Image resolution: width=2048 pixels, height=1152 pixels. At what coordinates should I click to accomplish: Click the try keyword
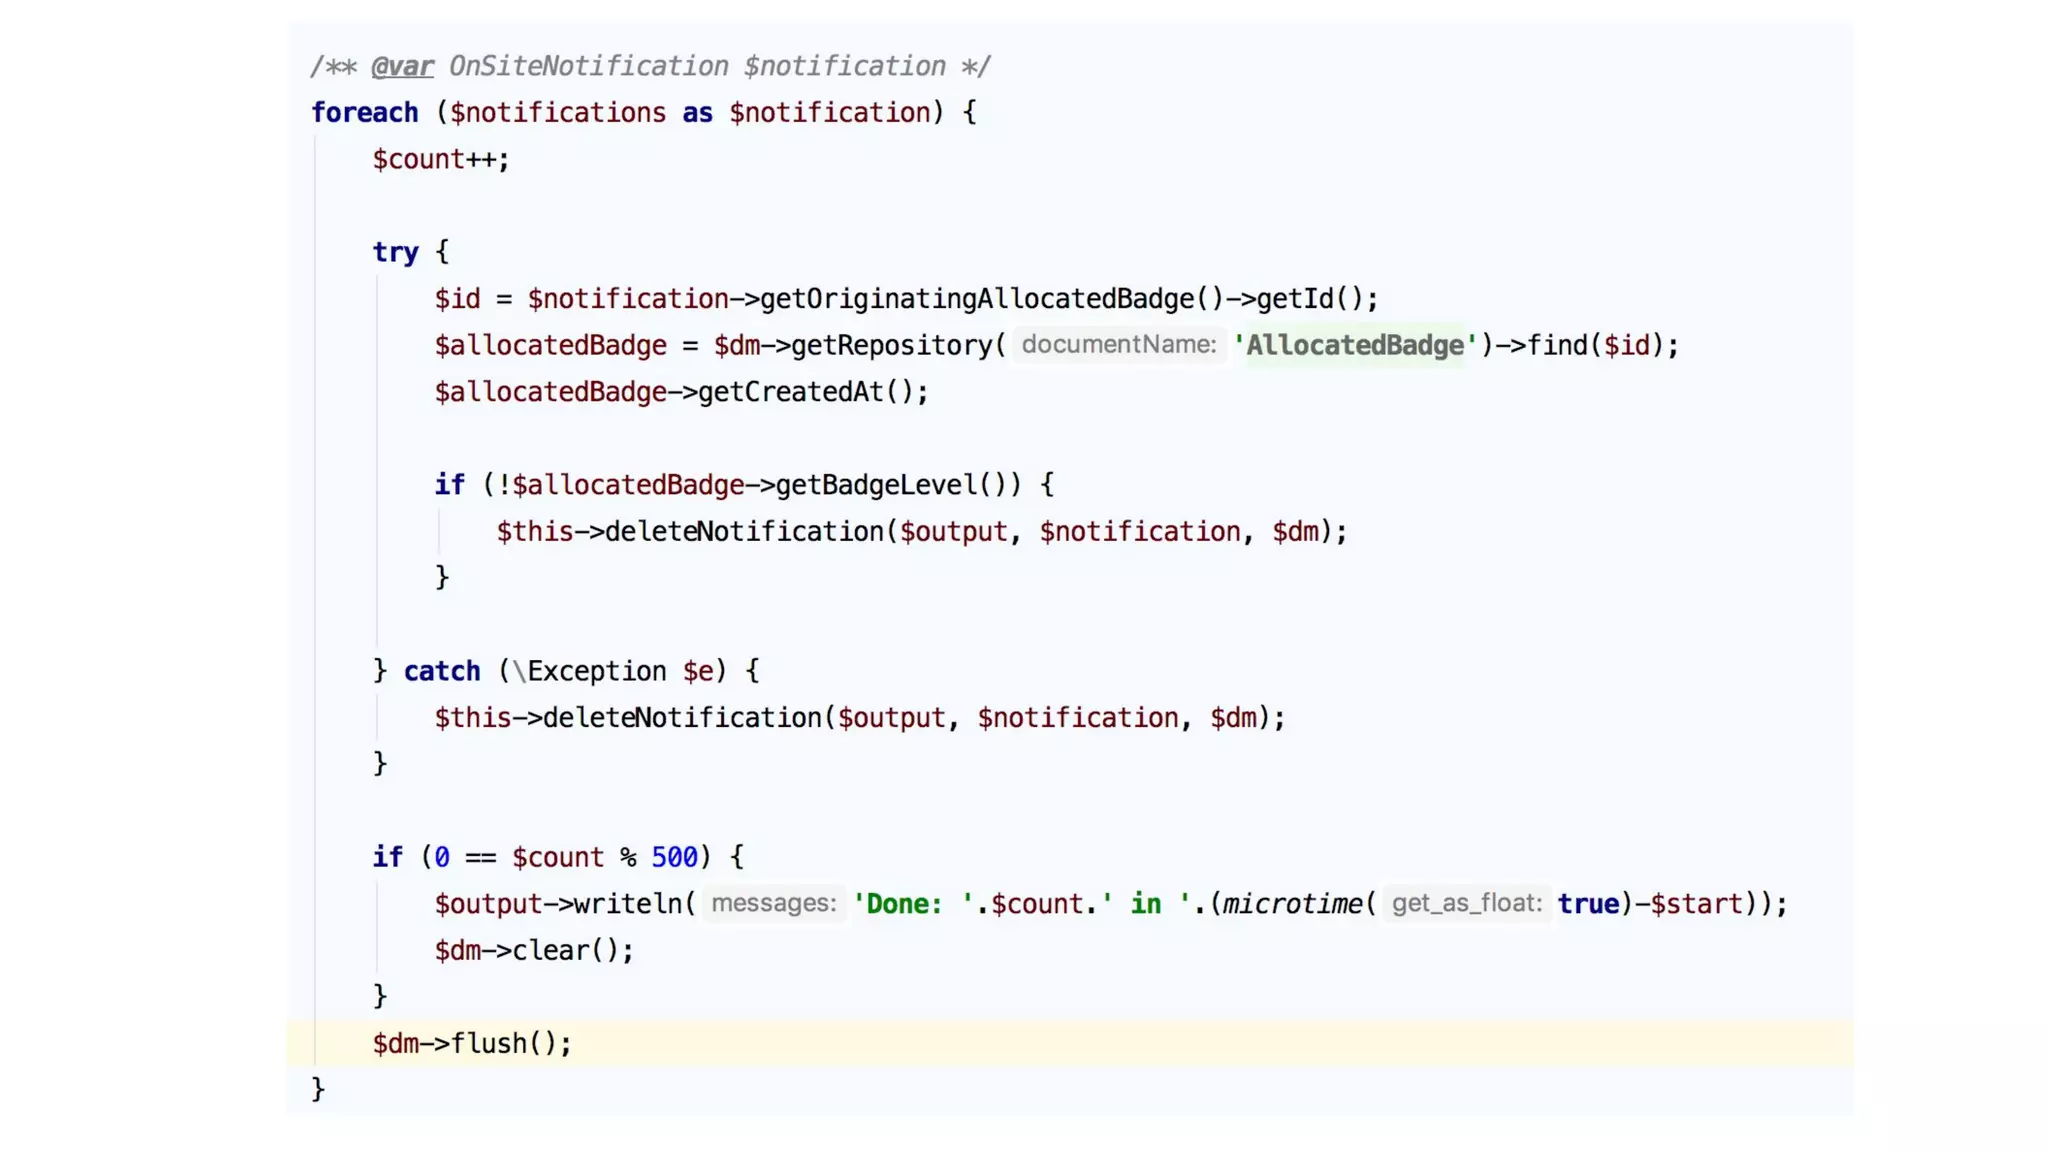click(395, 252)
